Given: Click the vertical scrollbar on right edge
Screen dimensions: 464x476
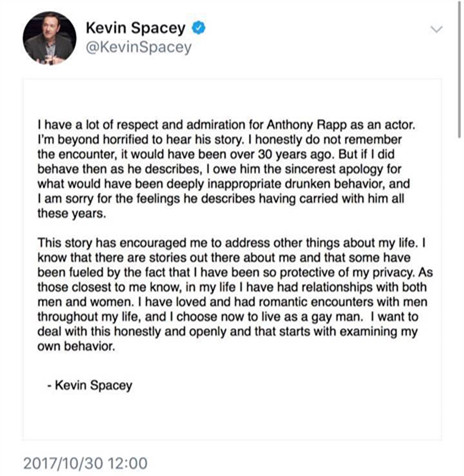Looking at the screenshot, I should pos(460,69).
